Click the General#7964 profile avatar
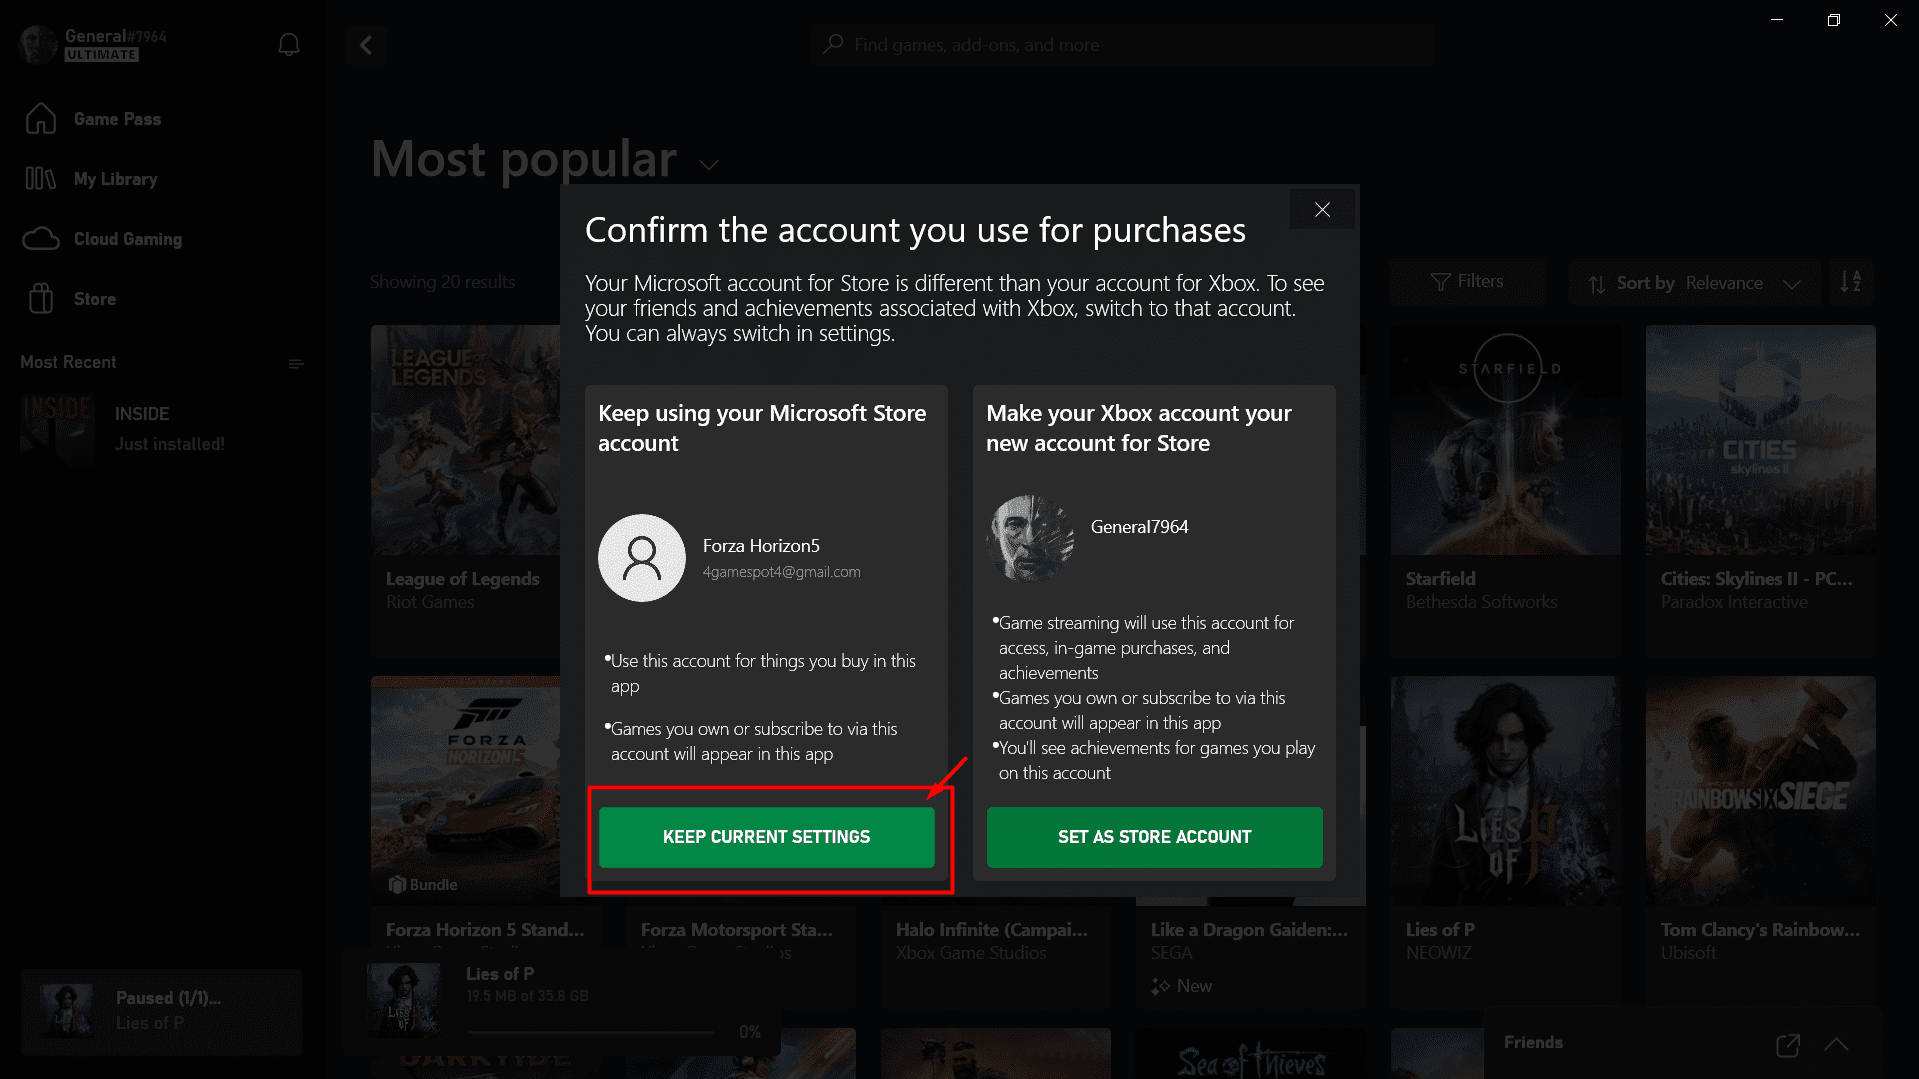 (x=37, y=44)
